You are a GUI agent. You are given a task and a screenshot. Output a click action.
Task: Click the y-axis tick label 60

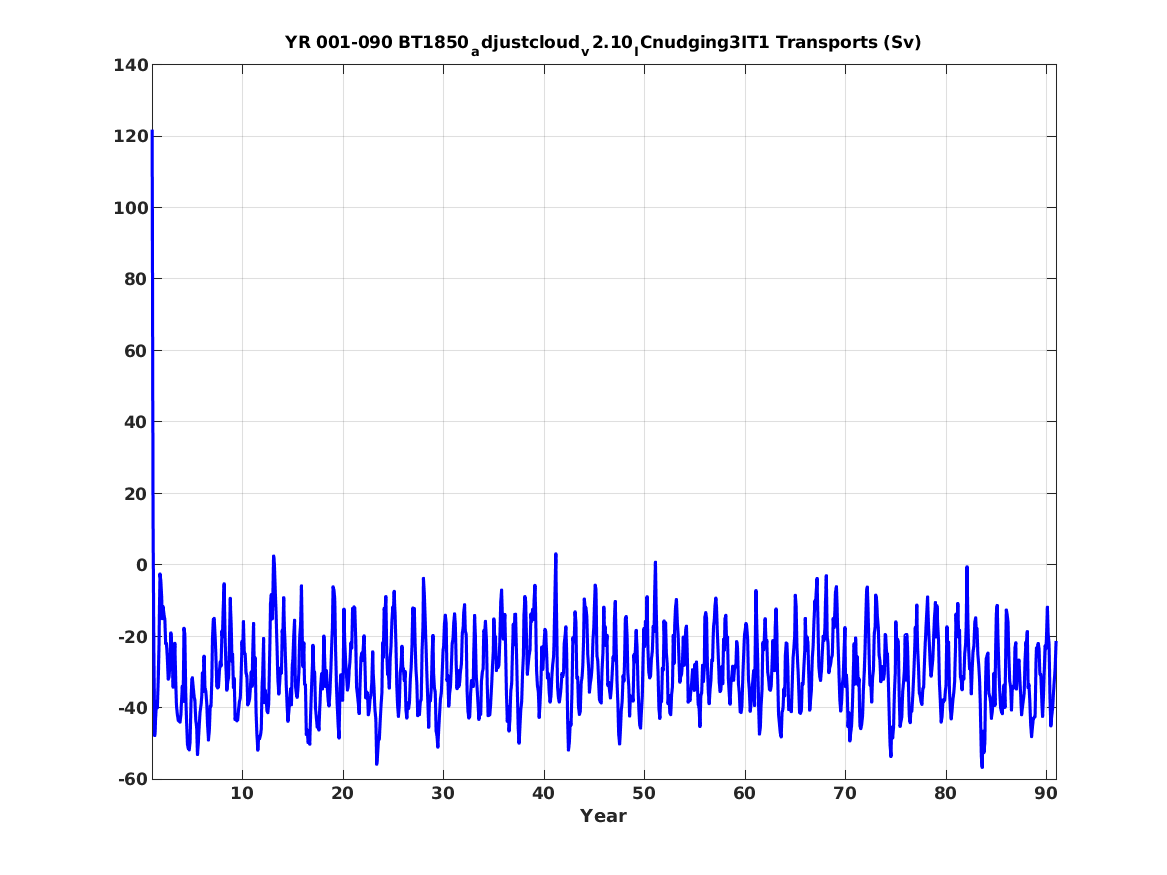point(135,350)
